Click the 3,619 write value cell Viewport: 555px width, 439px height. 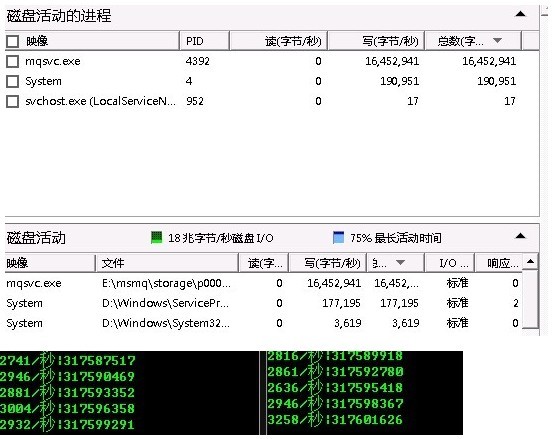(x=348, y=323)
